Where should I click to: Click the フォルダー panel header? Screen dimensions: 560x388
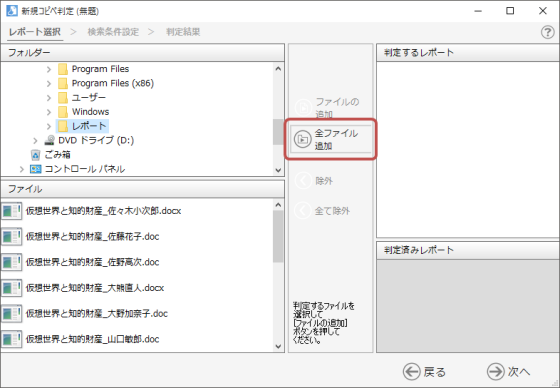142,53
